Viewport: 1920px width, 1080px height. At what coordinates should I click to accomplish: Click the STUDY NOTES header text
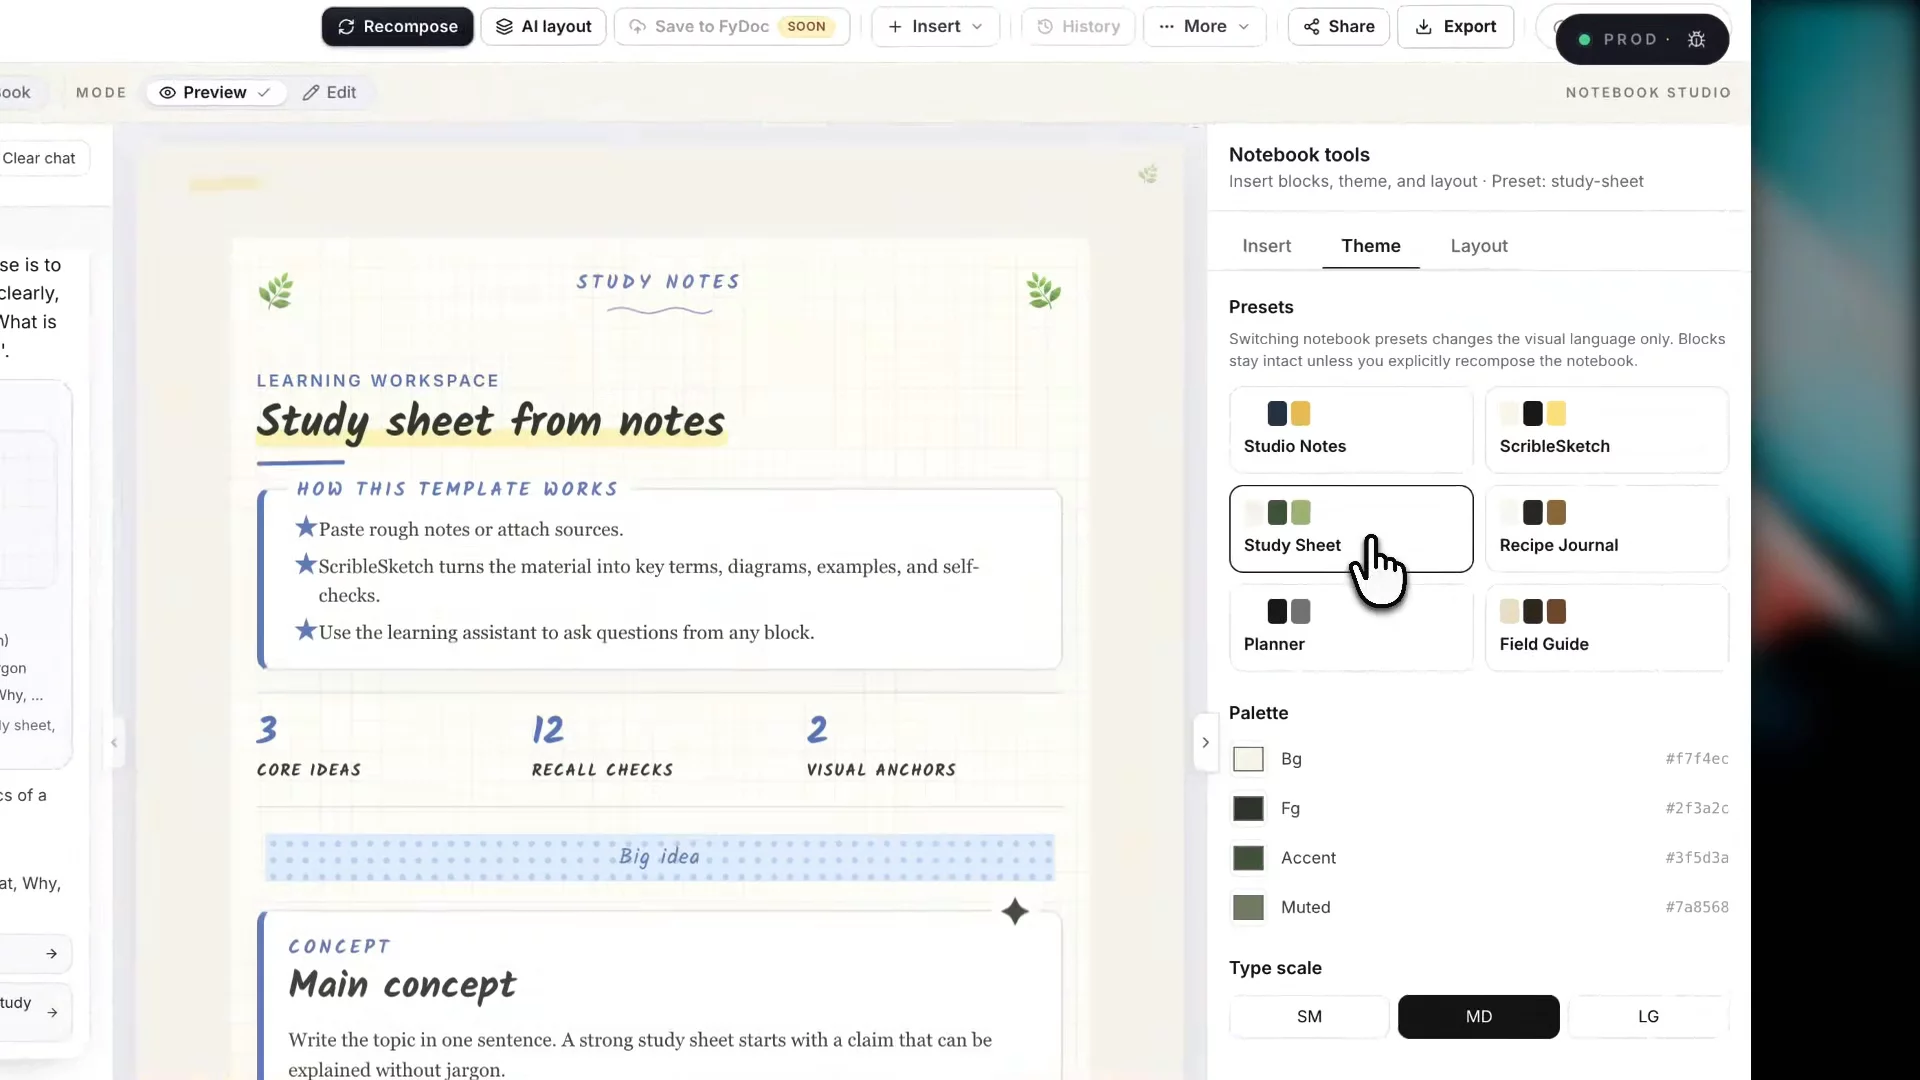pos(658,282)
